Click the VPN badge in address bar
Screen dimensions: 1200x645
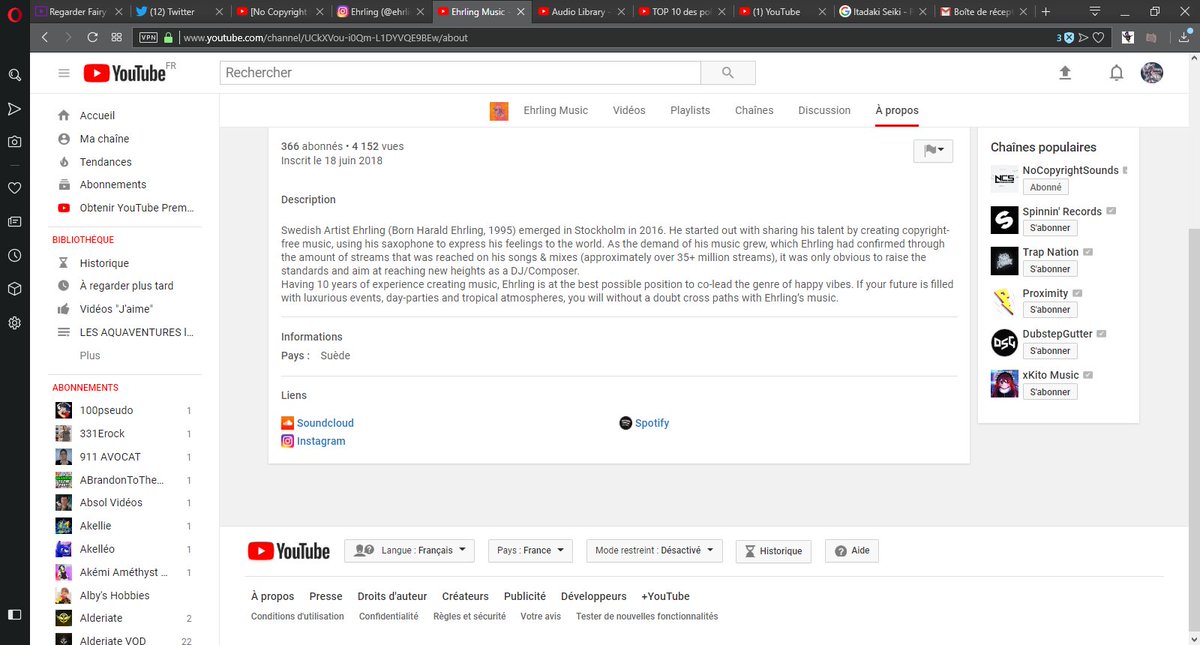coord(149,37)
